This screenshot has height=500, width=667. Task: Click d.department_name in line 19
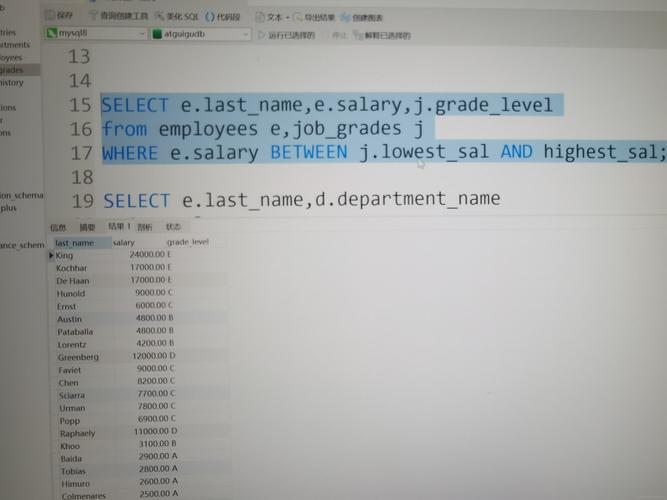408,199
